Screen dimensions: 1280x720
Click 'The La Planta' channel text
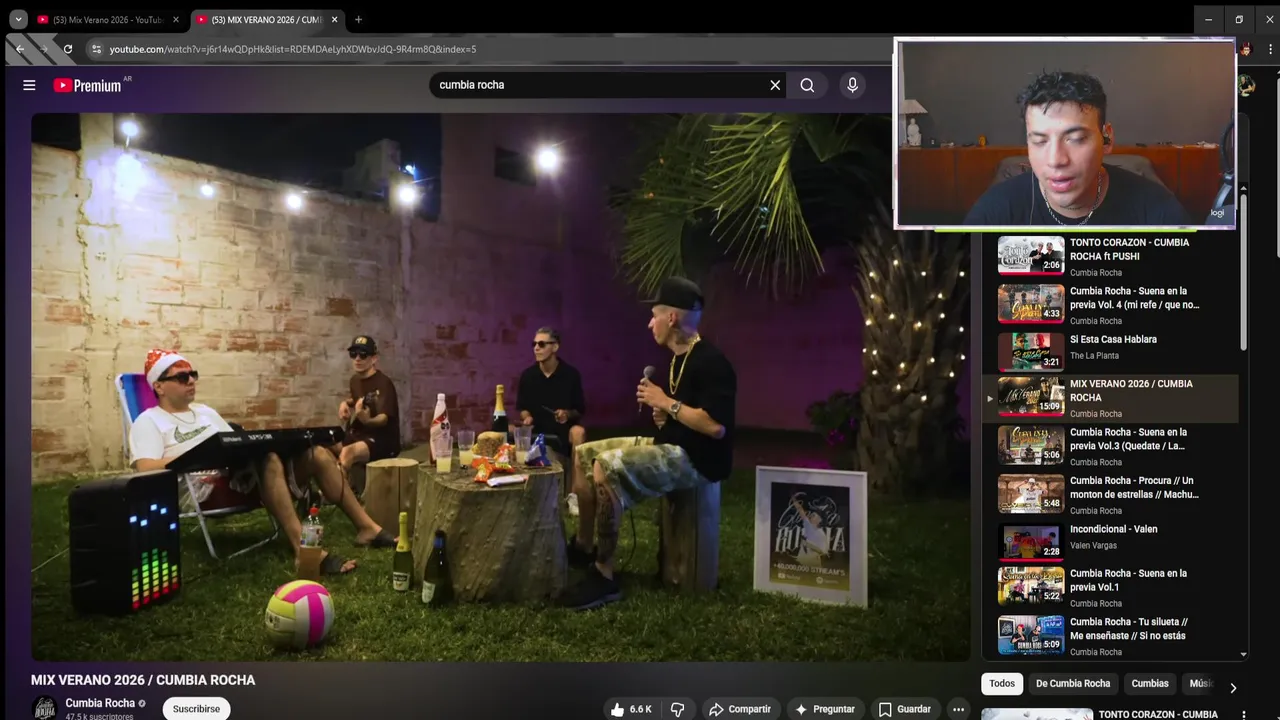pyautogui.click(x=1094, y=356)
